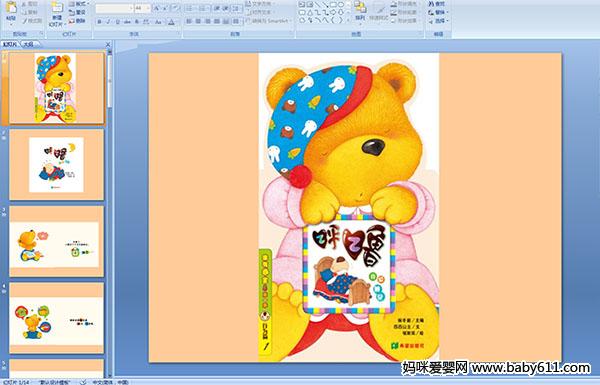The image size is (600, 385).
Task: Reset the slide using Reset button
Action: [77, 12]
